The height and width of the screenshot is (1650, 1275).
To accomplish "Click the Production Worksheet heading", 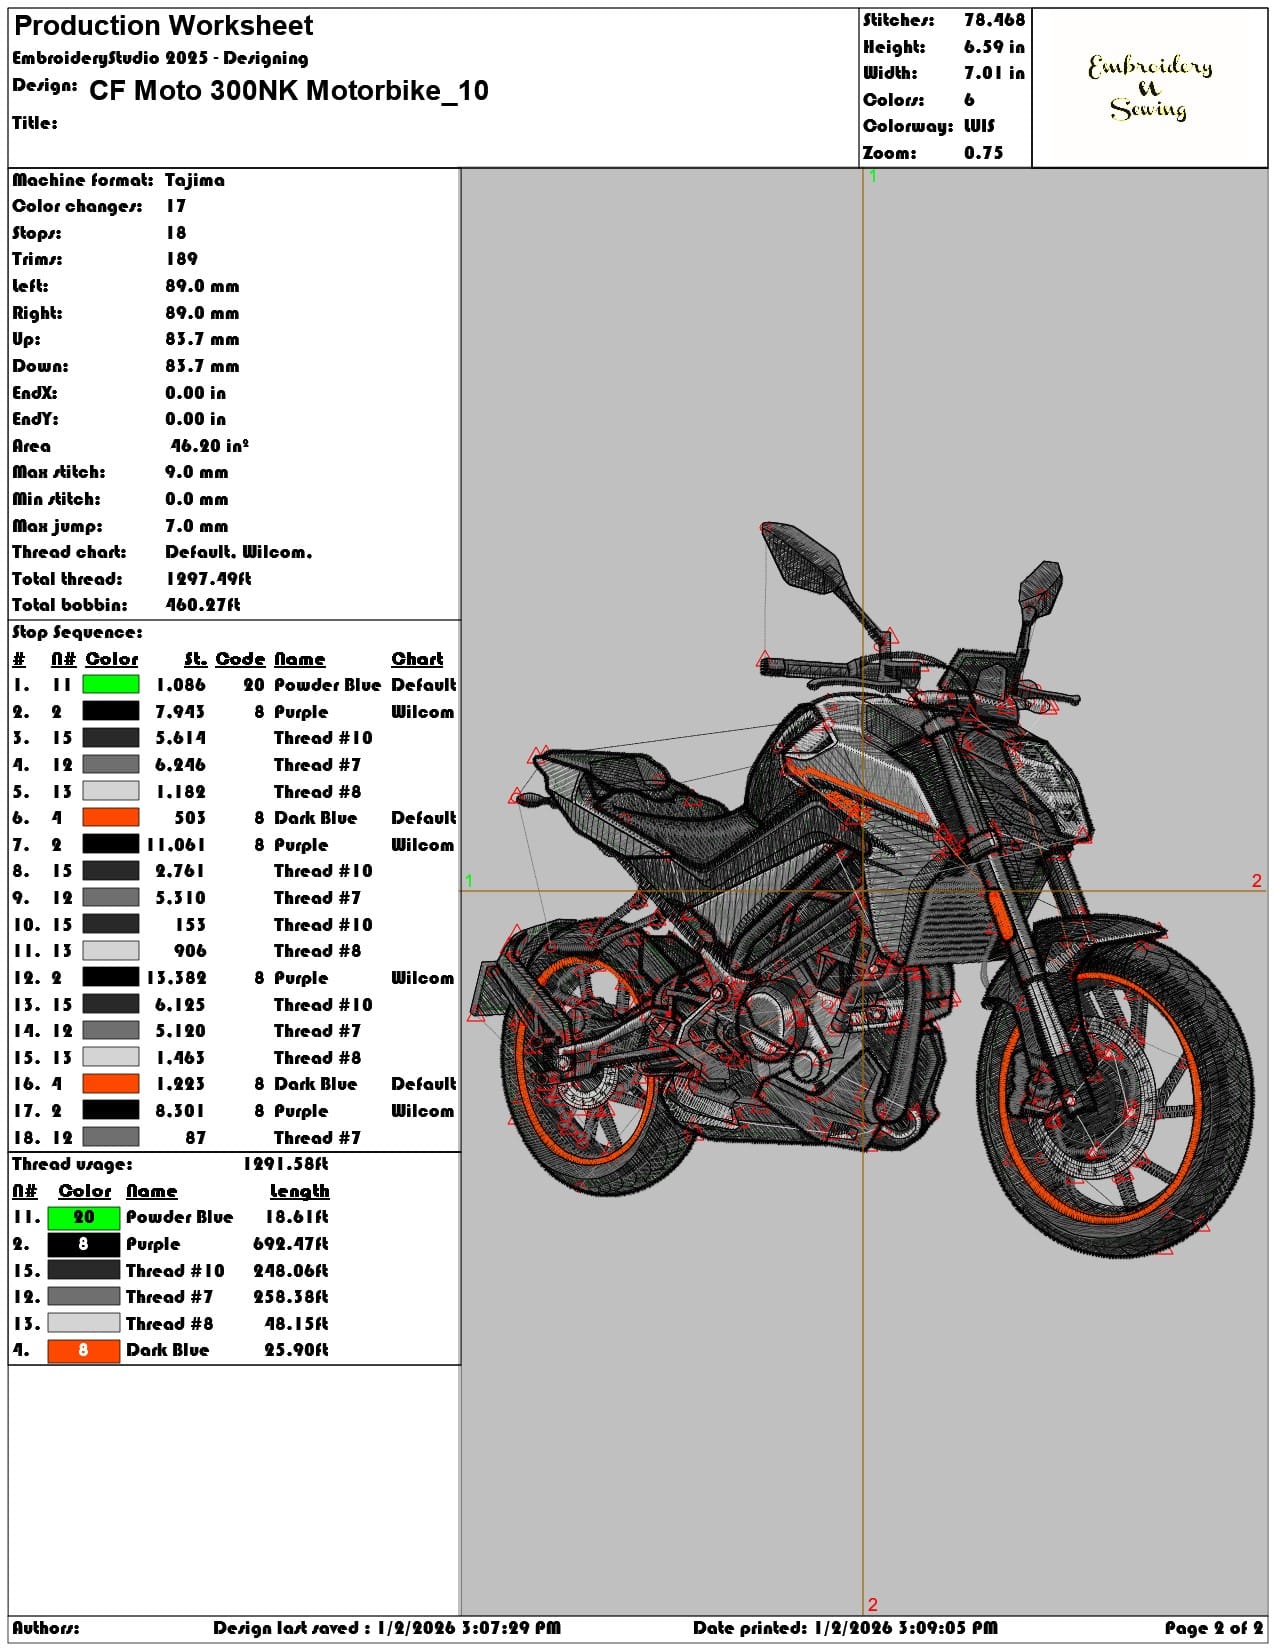I will pyautogui.click(x=164, y=26).
